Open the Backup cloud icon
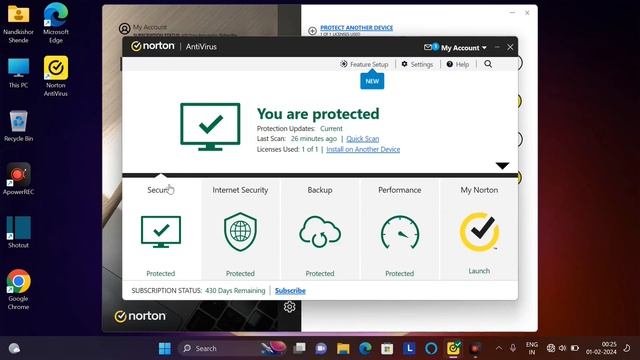This screenshot has height=360, width=640. tap(320, 231)
